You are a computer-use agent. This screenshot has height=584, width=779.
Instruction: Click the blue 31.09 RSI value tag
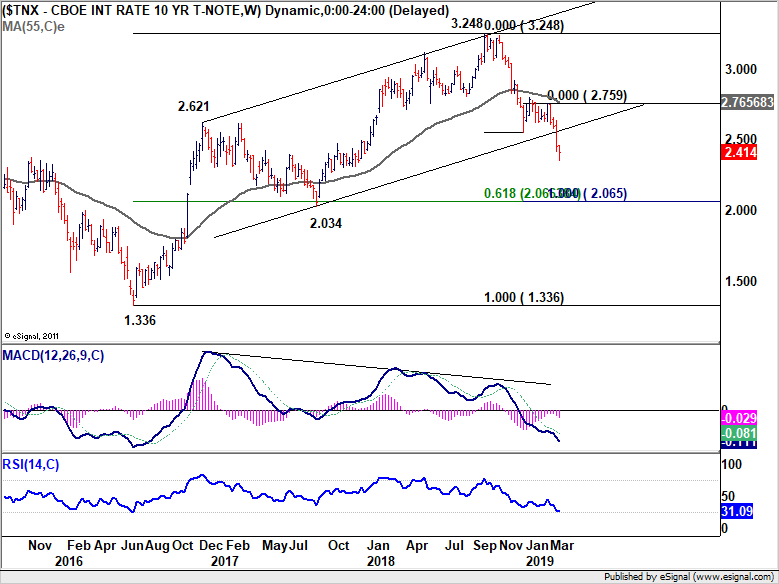click(737, 511)
